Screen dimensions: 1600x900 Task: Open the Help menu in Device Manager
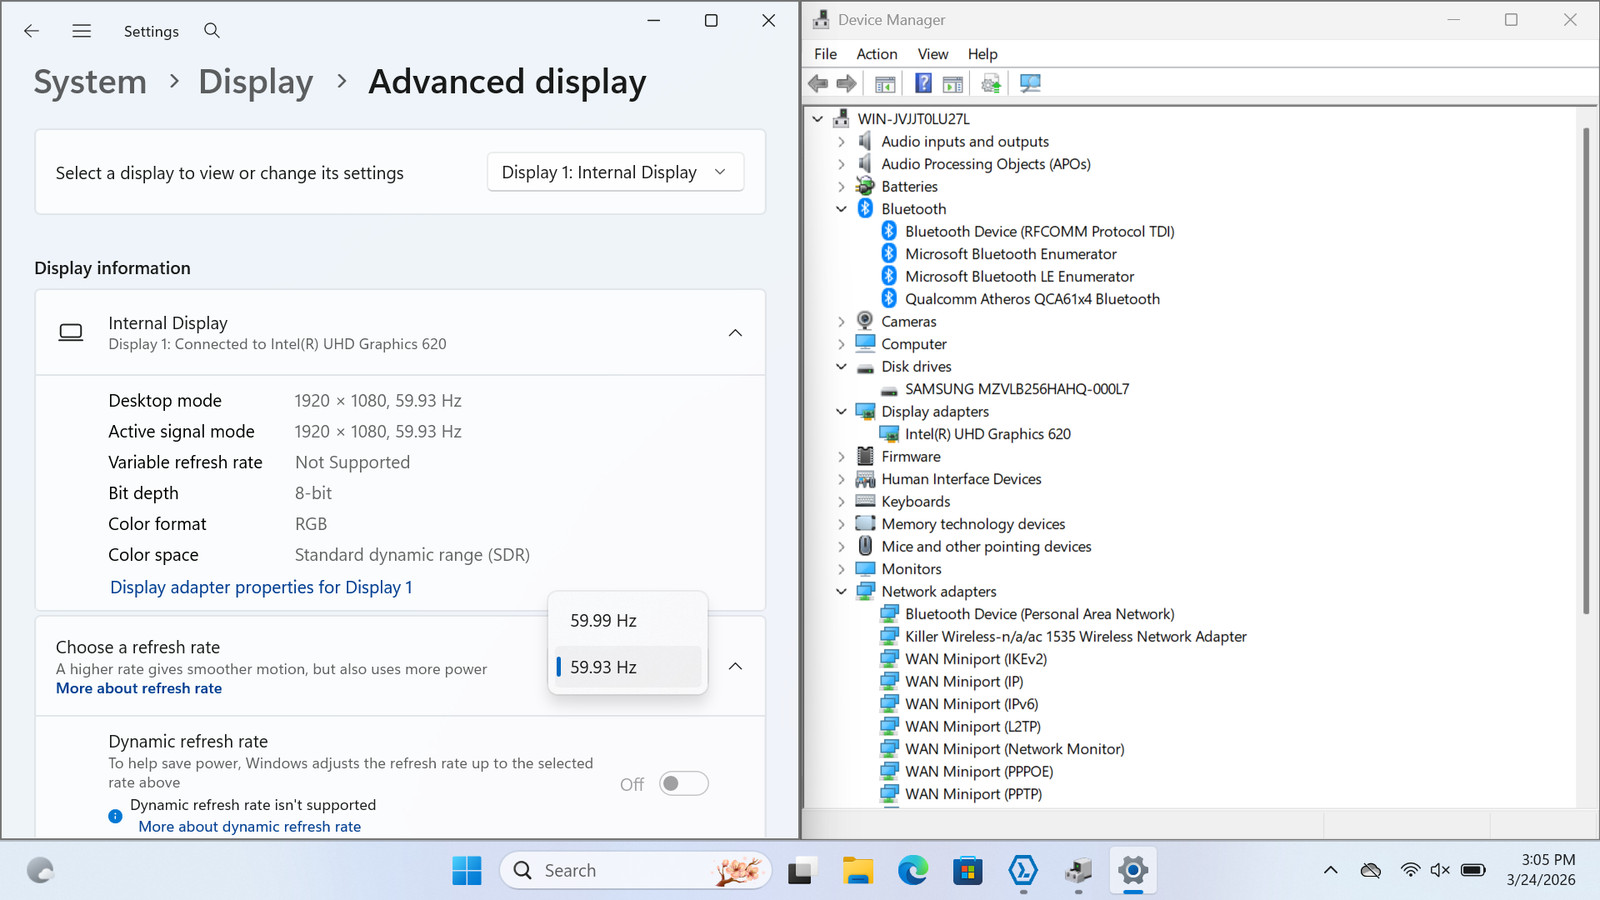(x=983, y=54)
